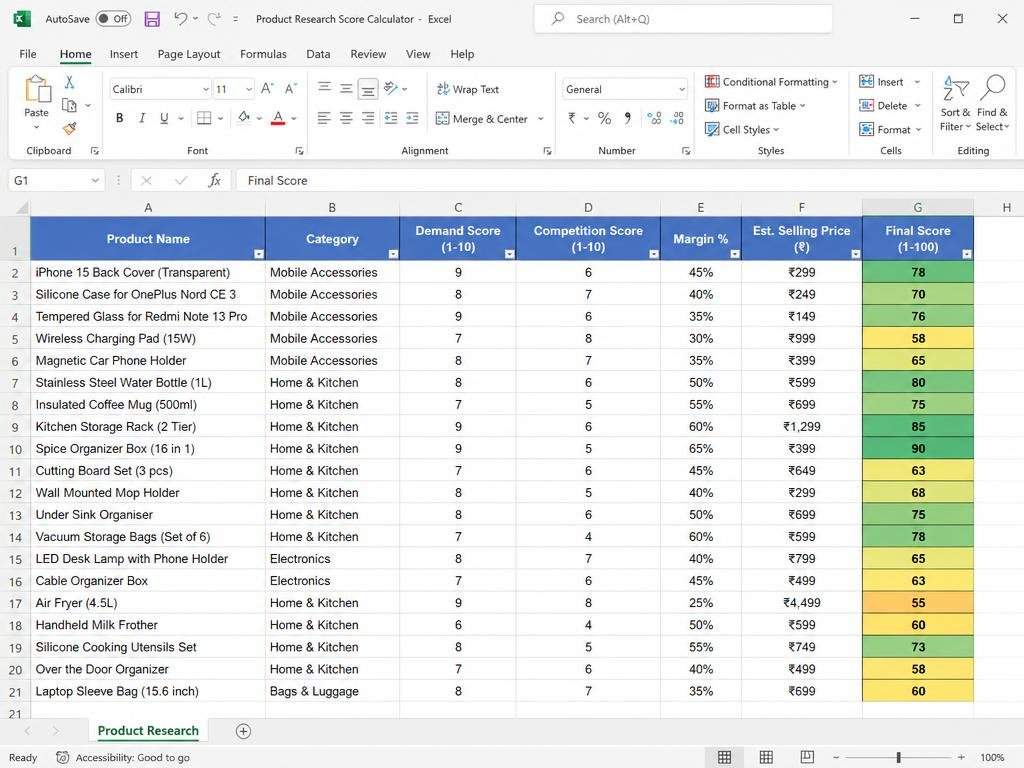The width and height of the screenshot is (1024, 768).
Task: Click the Insert Function fx icon
Action: point(214,180)
